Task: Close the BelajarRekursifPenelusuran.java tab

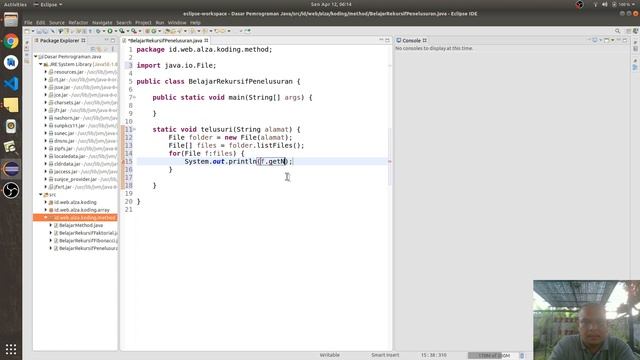Action: coord(206,40)
